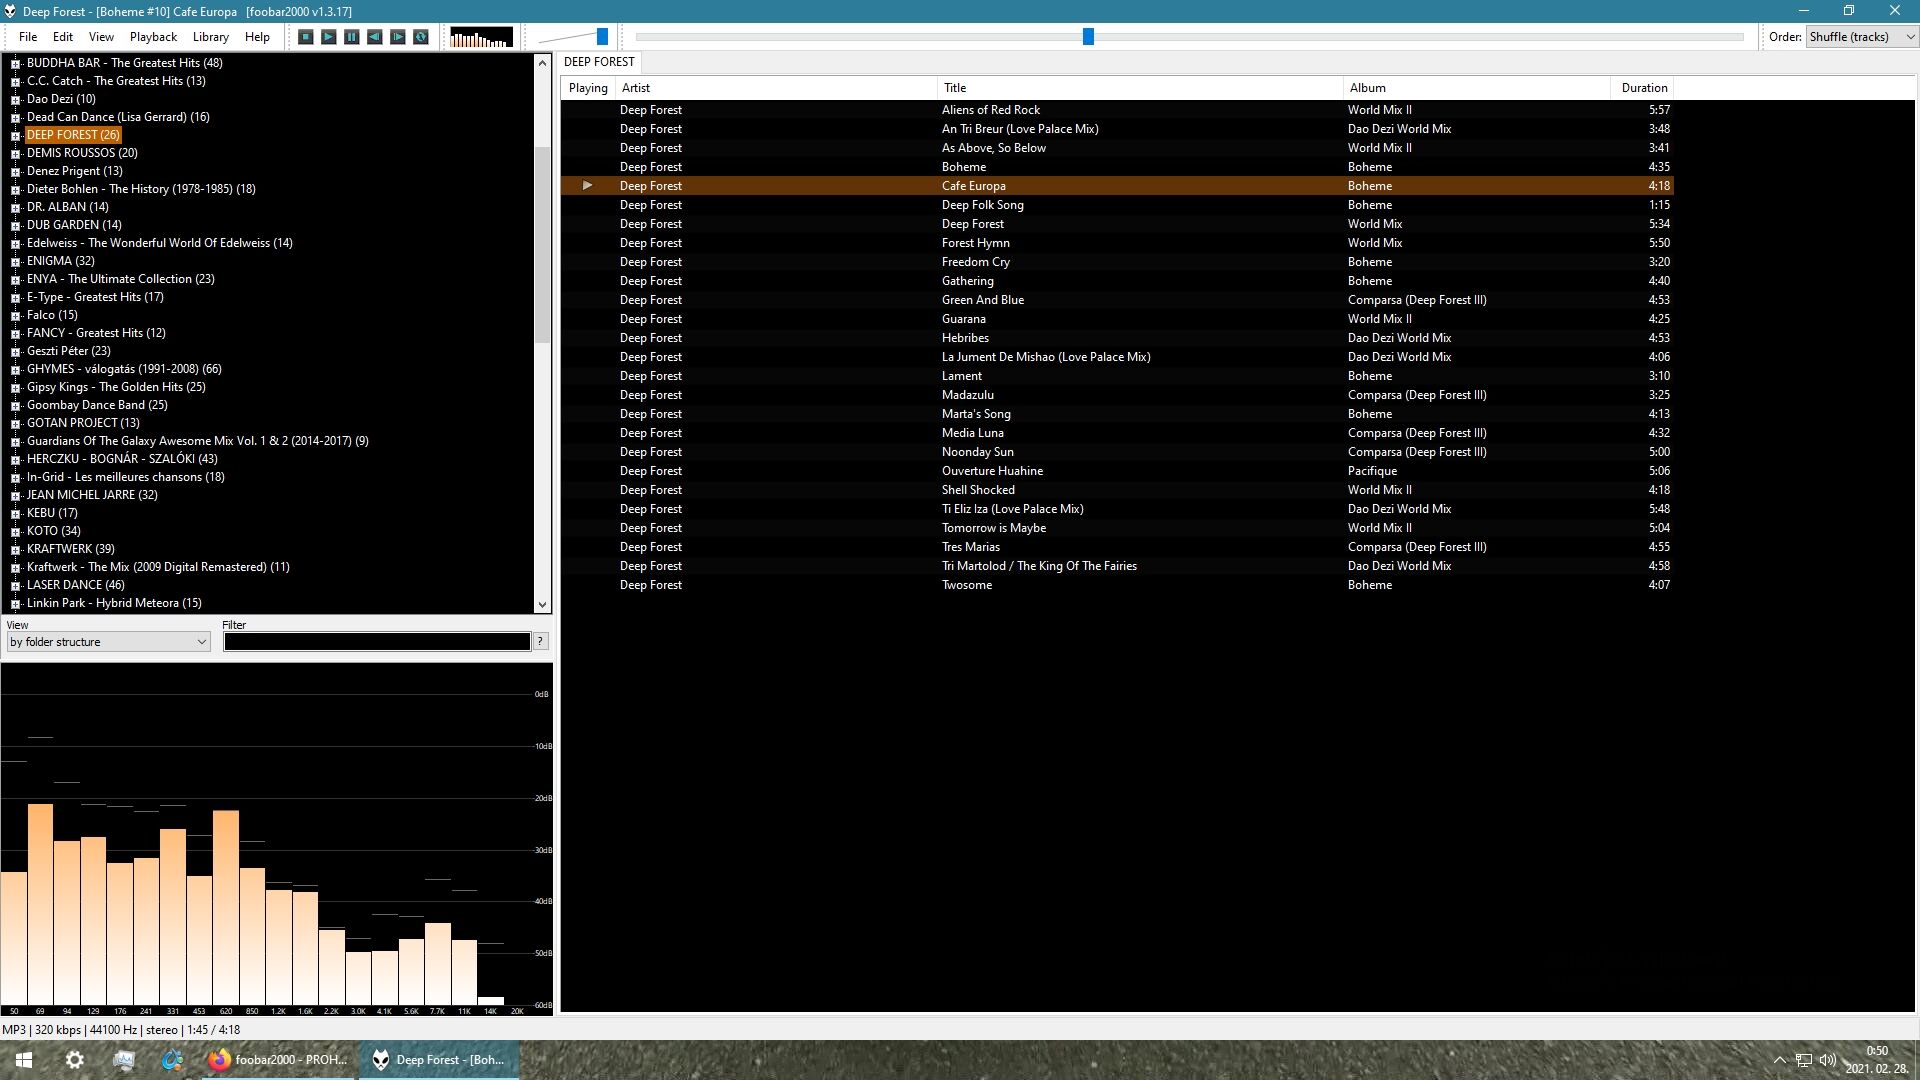Expand the Falco (15) node
The image size is (1920, 1080).
coord(15,315)
